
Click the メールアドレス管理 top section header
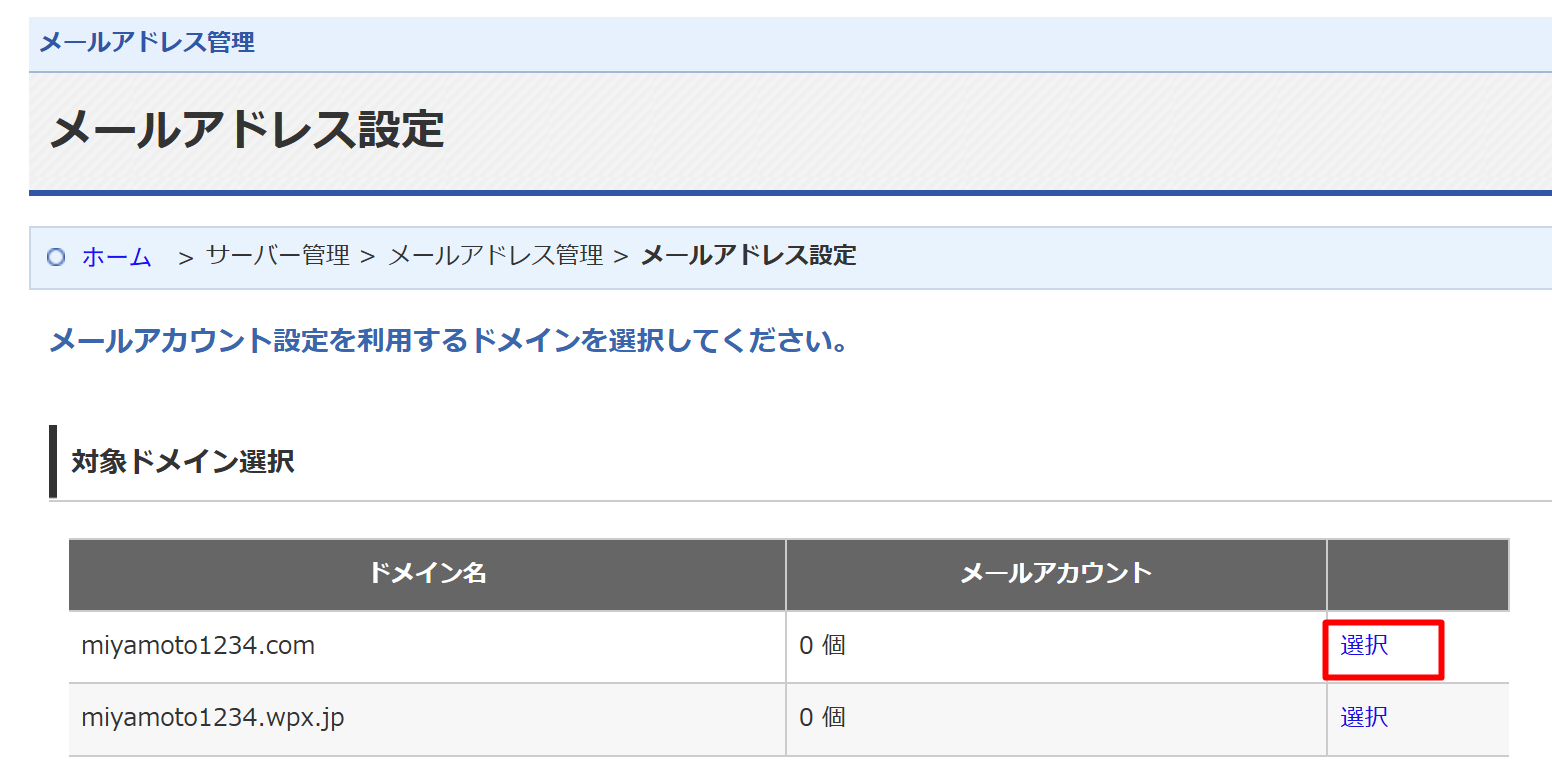[x=147, y=43]
